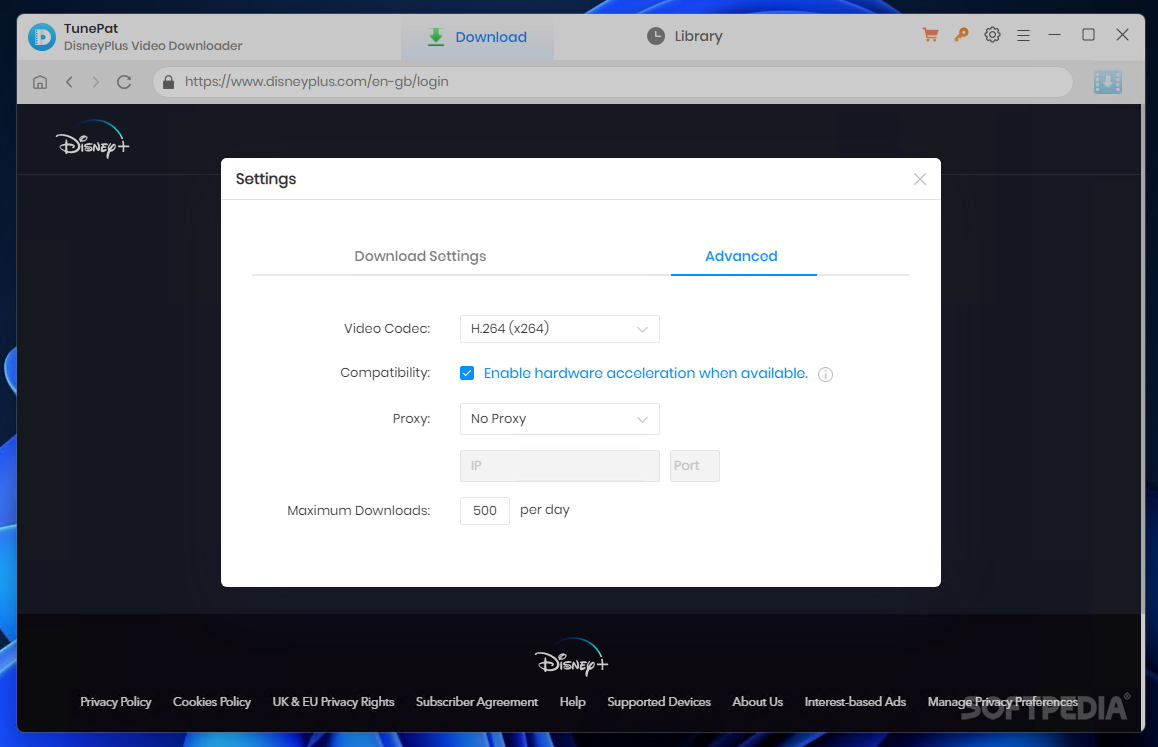Click the padlock icon in the address bar
1158x747 pixels.
[168, 82]
